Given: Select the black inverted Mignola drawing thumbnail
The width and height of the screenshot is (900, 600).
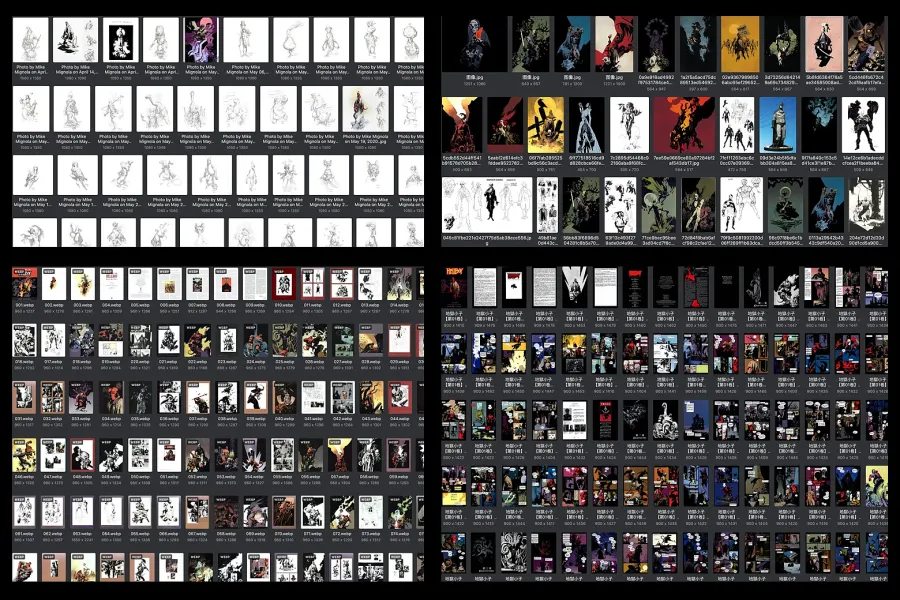Looking at the screenshot, I should [119, 40].
